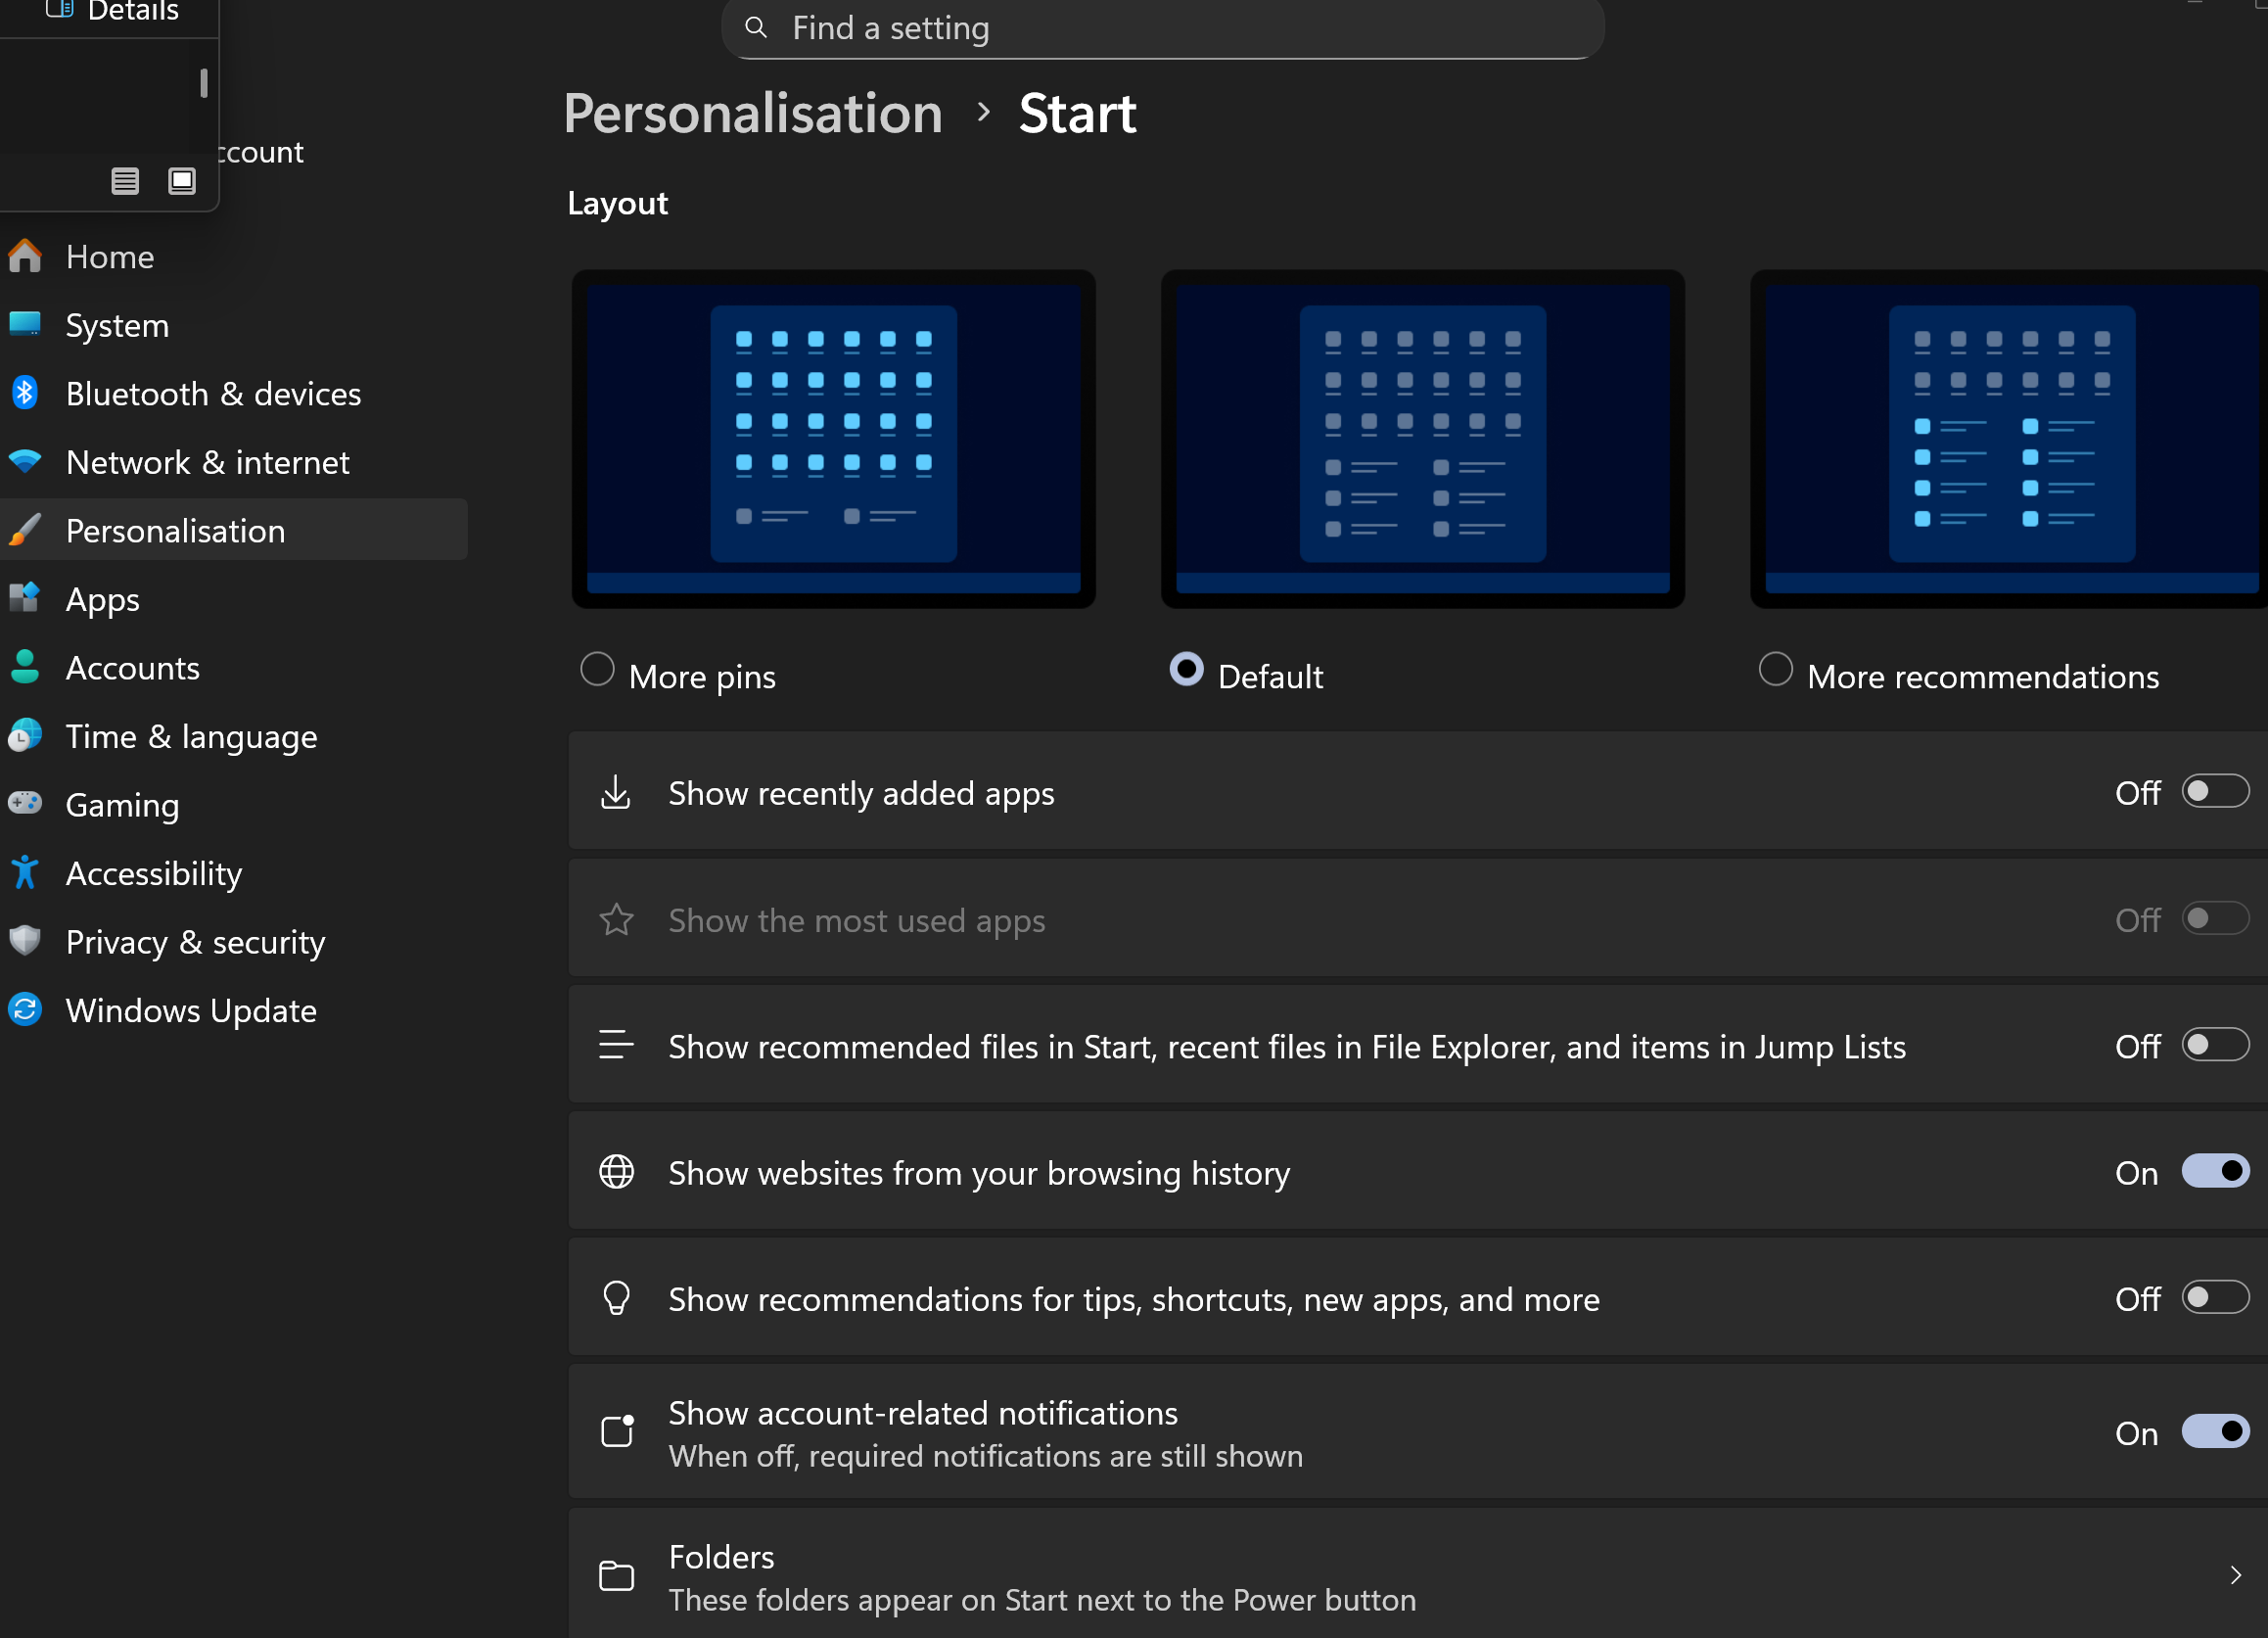Click the Network & internet Wi-Fi icon
The width and height of the screenshot is (2268, 1638).
25,461
